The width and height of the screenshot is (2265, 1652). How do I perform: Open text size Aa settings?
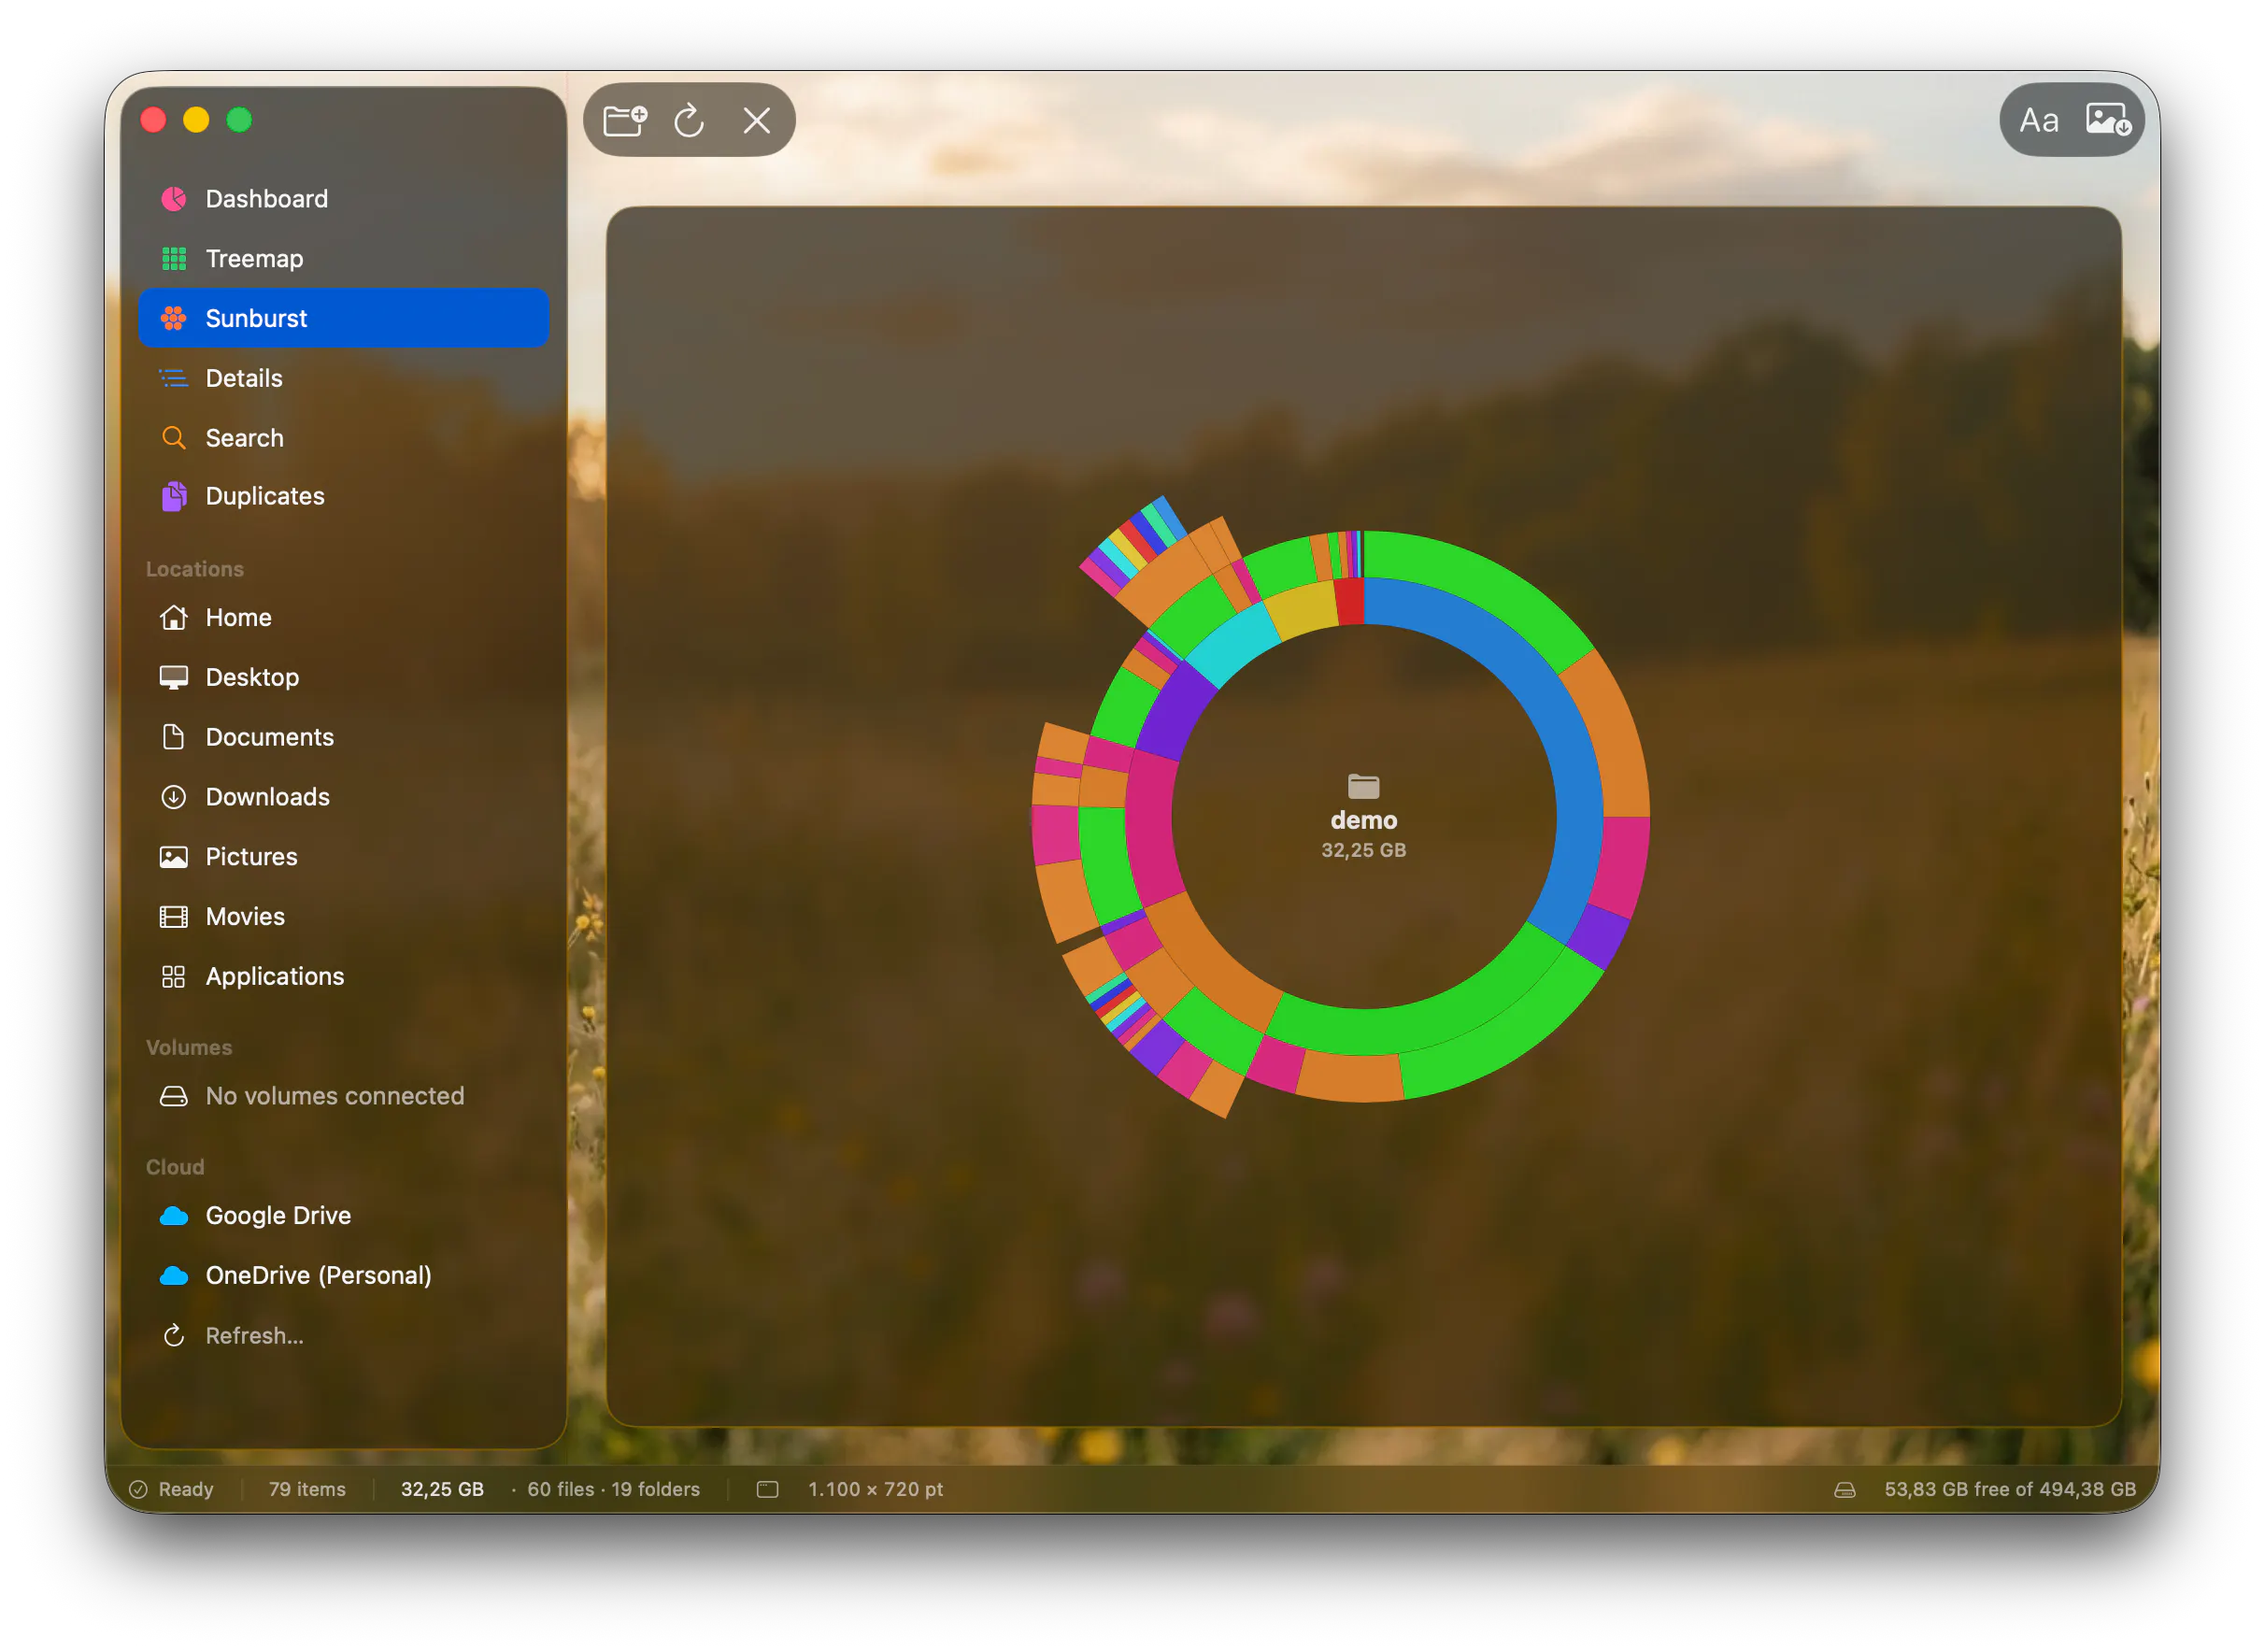tap(2039, 121)
